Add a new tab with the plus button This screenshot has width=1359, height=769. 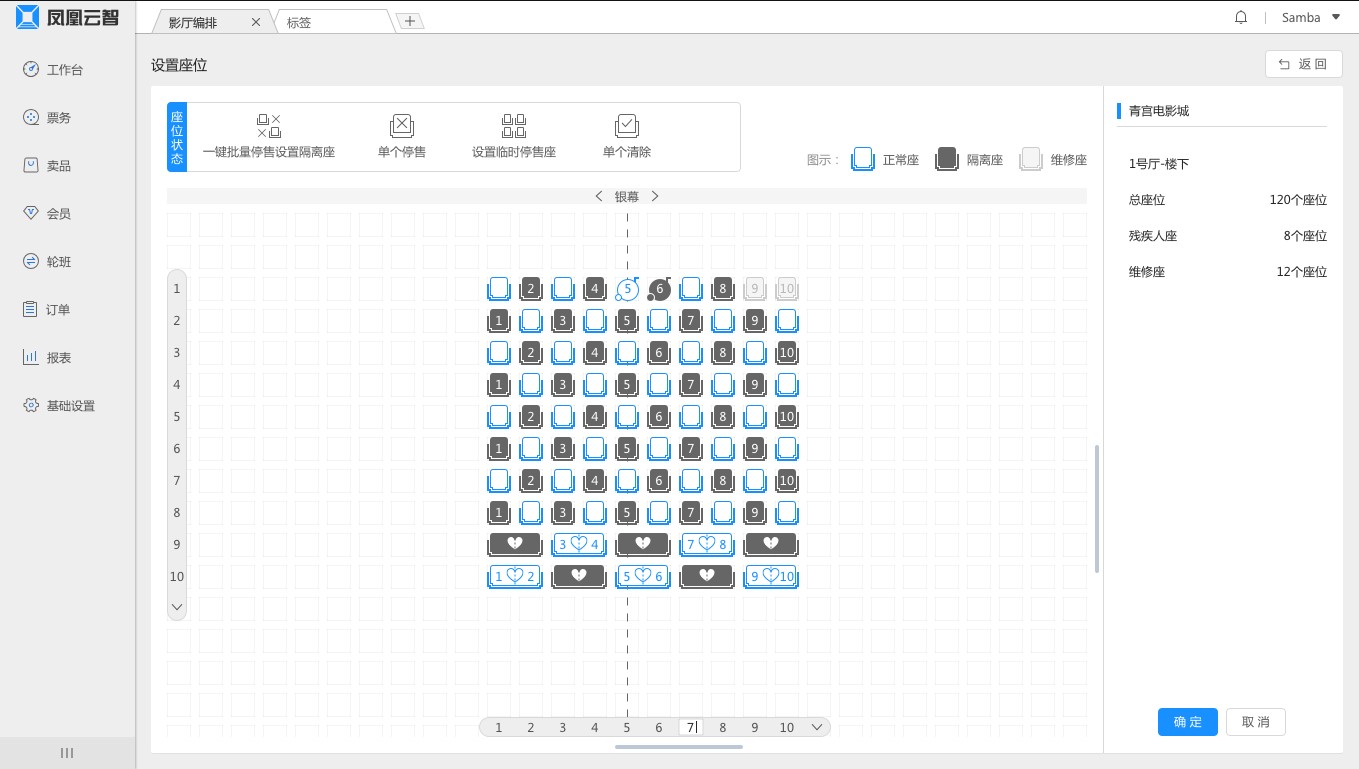coord(410,21)
